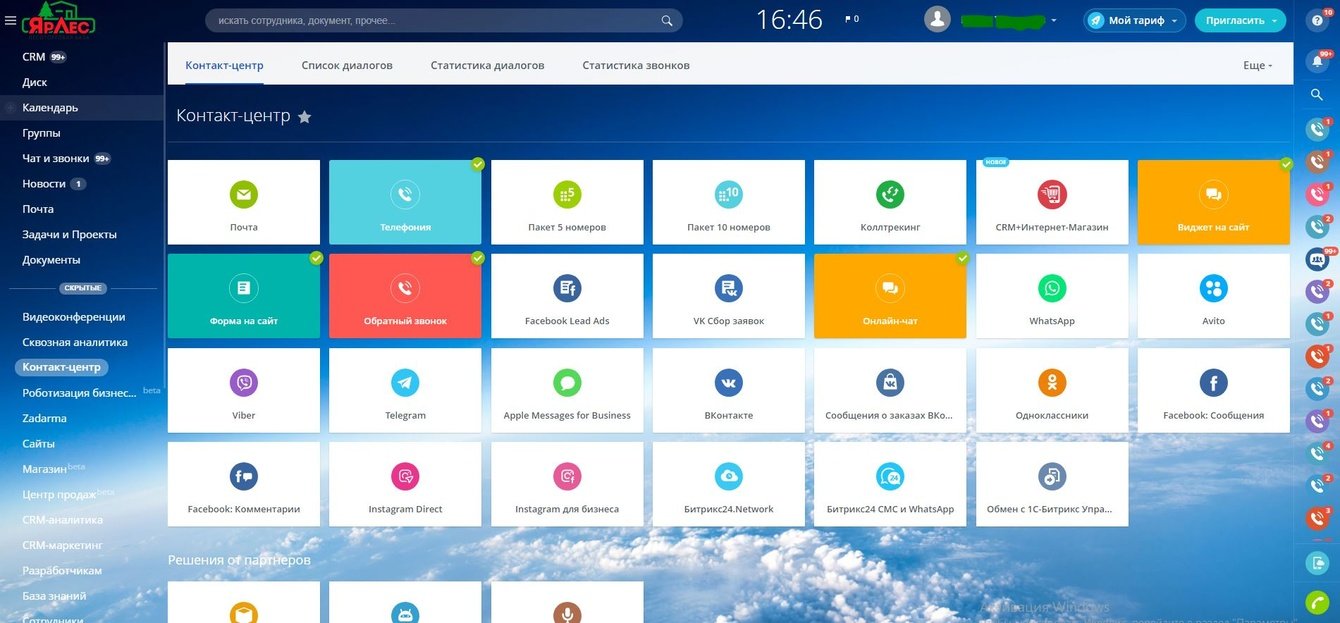Open Instagram для бизнеса tile
Viewport: 1340px width, 623px height.
567,484
